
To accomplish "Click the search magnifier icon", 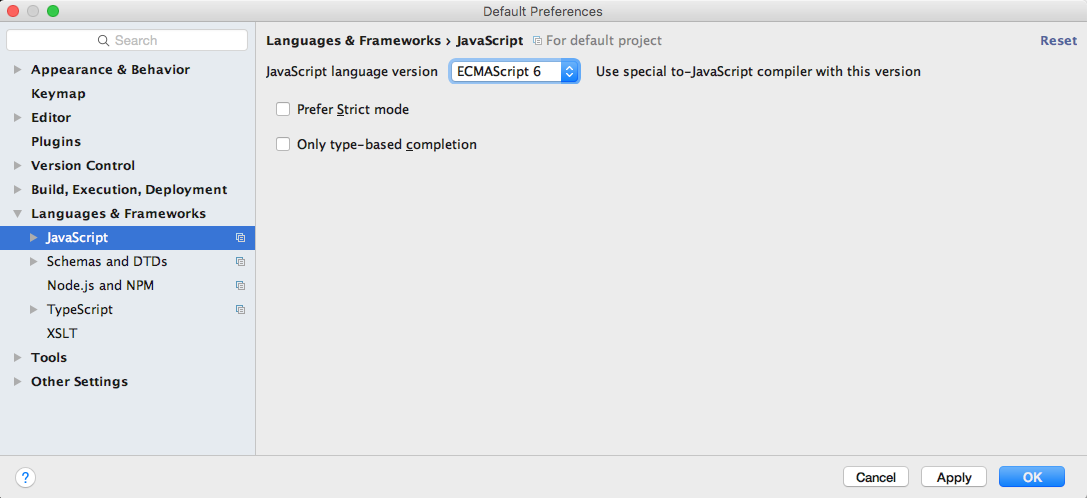I will pyautogui.click(x=103, y=41).
